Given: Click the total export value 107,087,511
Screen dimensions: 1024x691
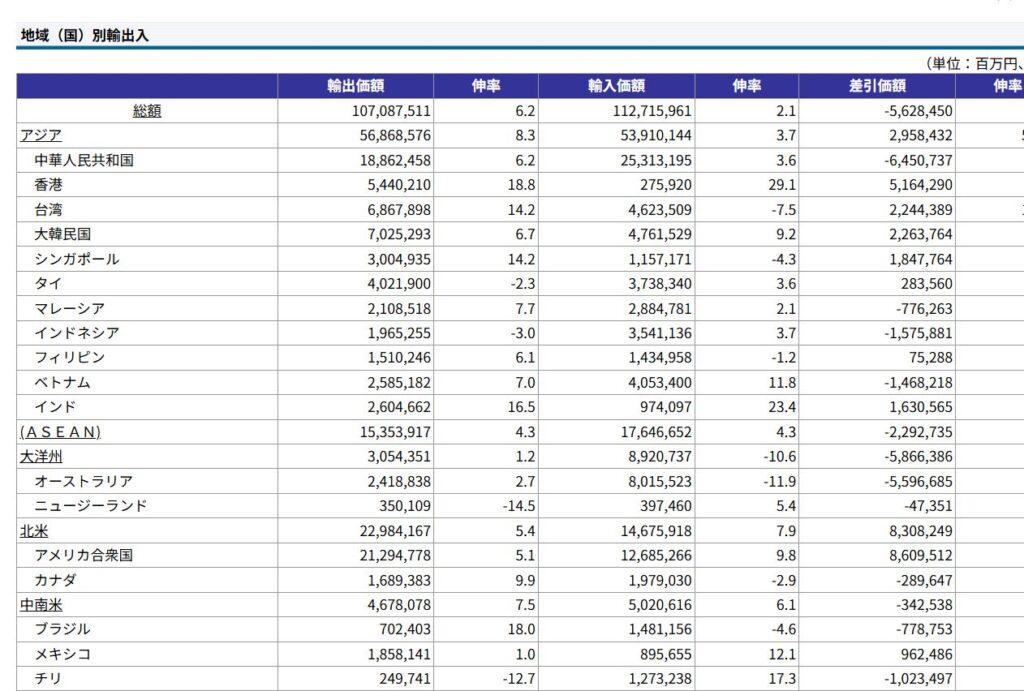Looking at the screenshot, I should (x=391, y=111).
